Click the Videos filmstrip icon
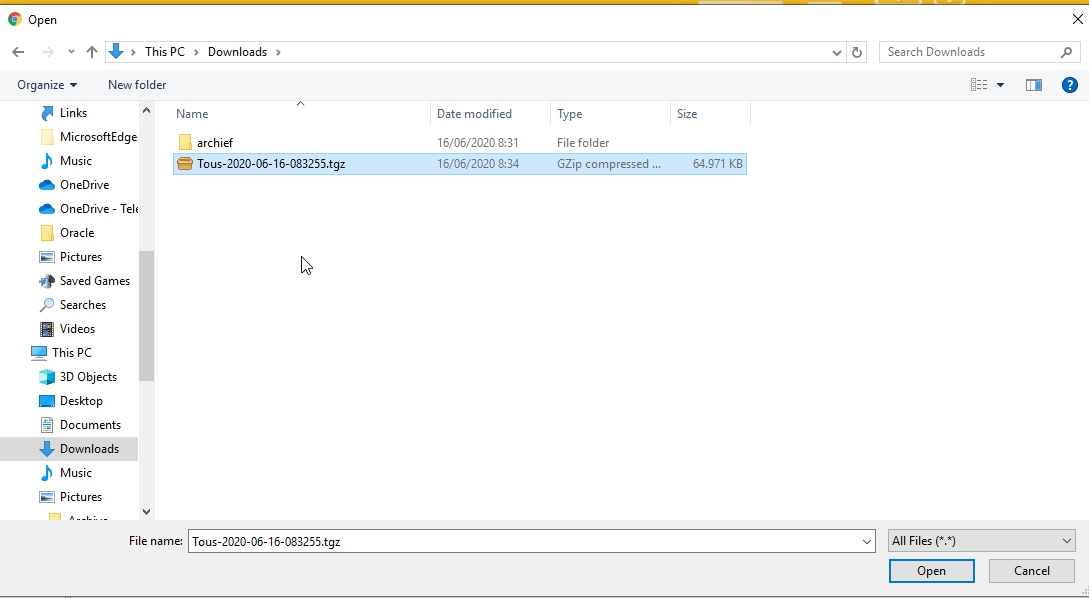This screenshot has width=1089, height=598. click(47, 329)
